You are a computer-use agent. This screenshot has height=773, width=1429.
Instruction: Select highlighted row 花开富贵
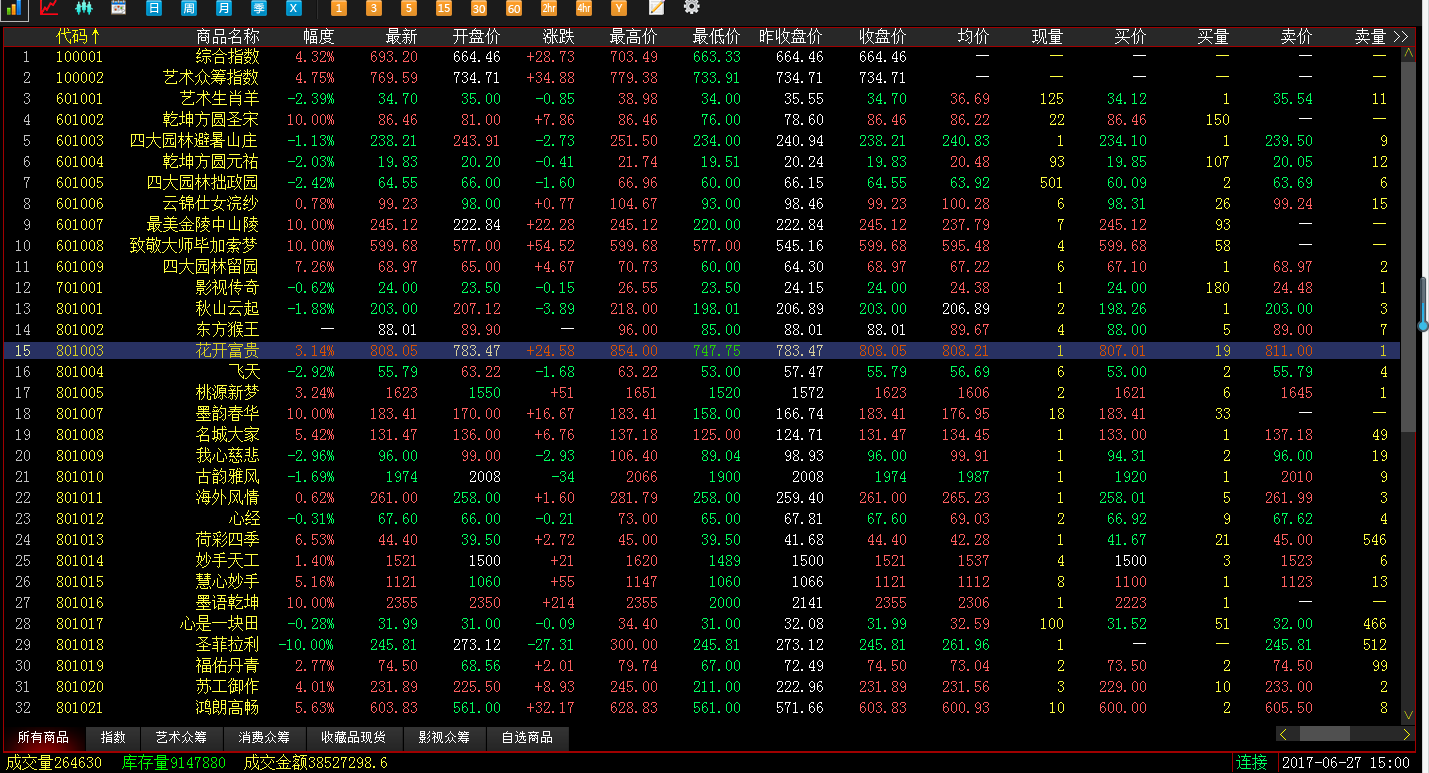(701, 350)
